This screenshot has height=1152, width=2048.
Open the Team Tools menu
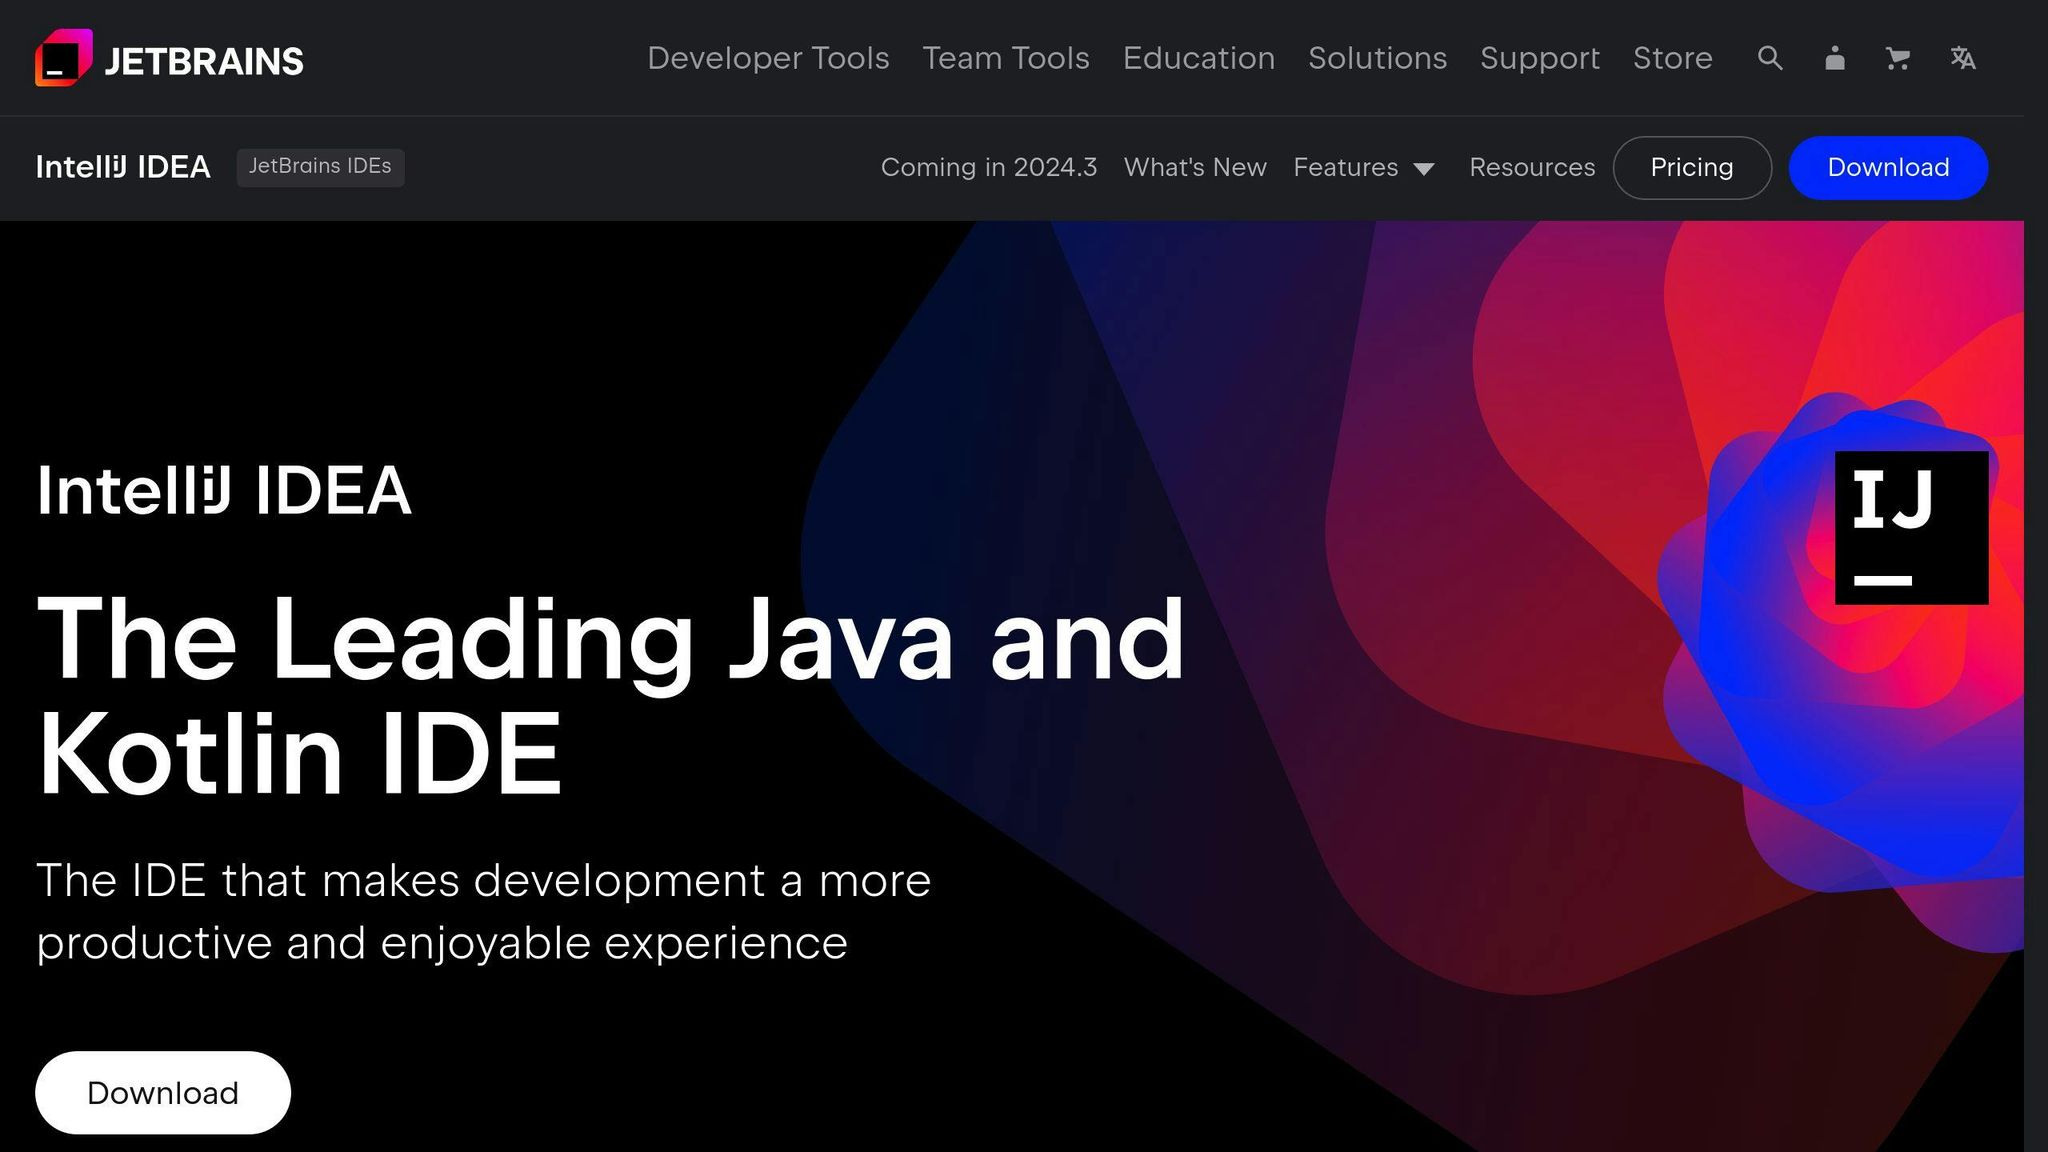tap(1006, 59)
